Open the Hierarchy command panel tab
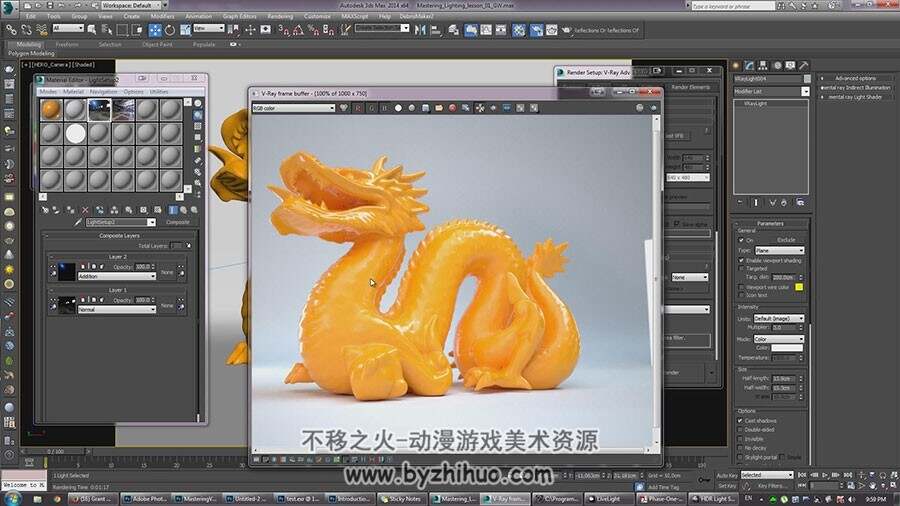Image resolution: width=900 pixels, height=506 pixels. tap(763, 65)
